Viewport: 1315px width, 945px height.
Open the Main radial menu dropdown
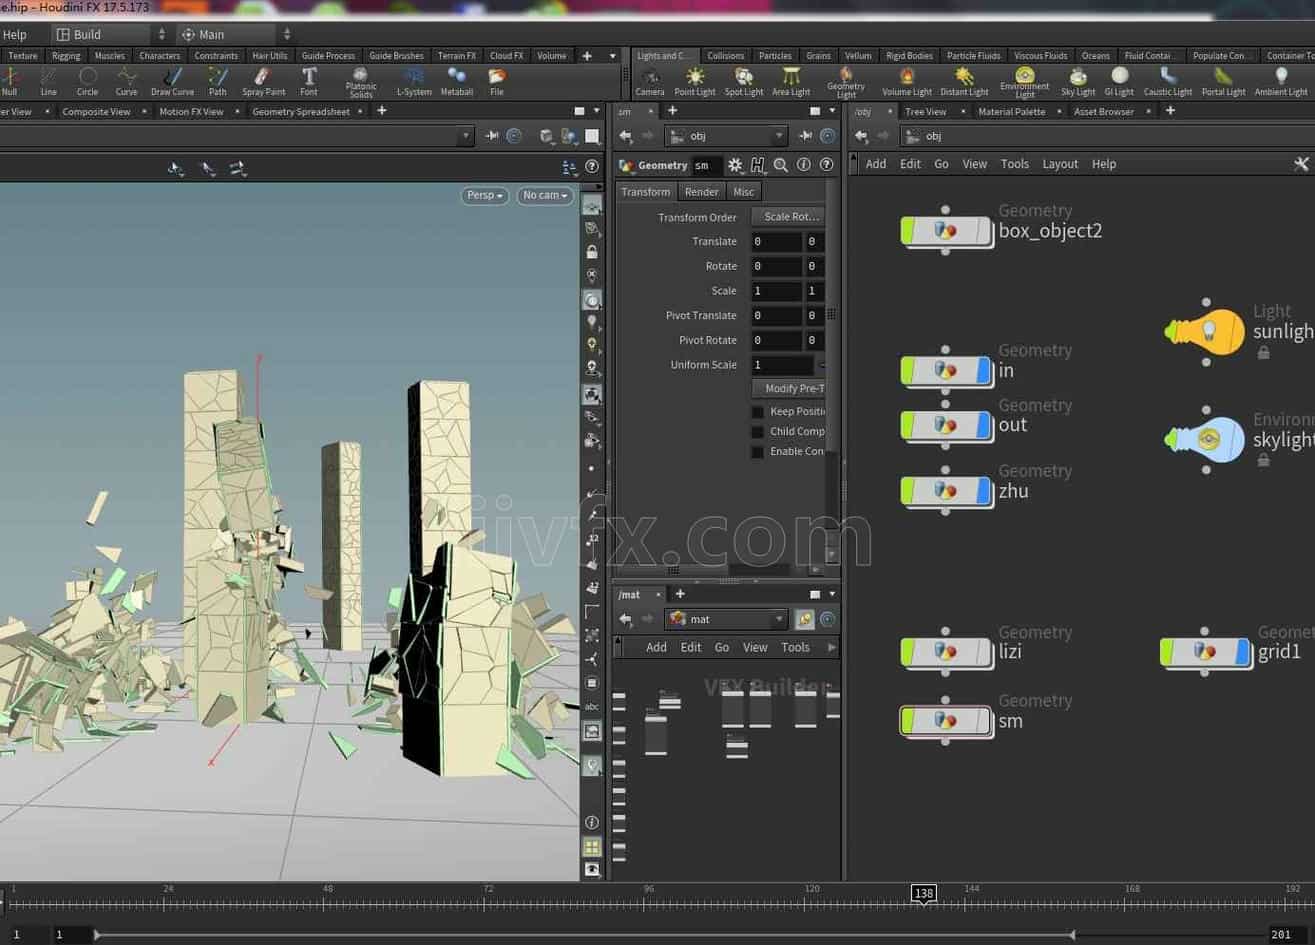(x=234, y=34)
